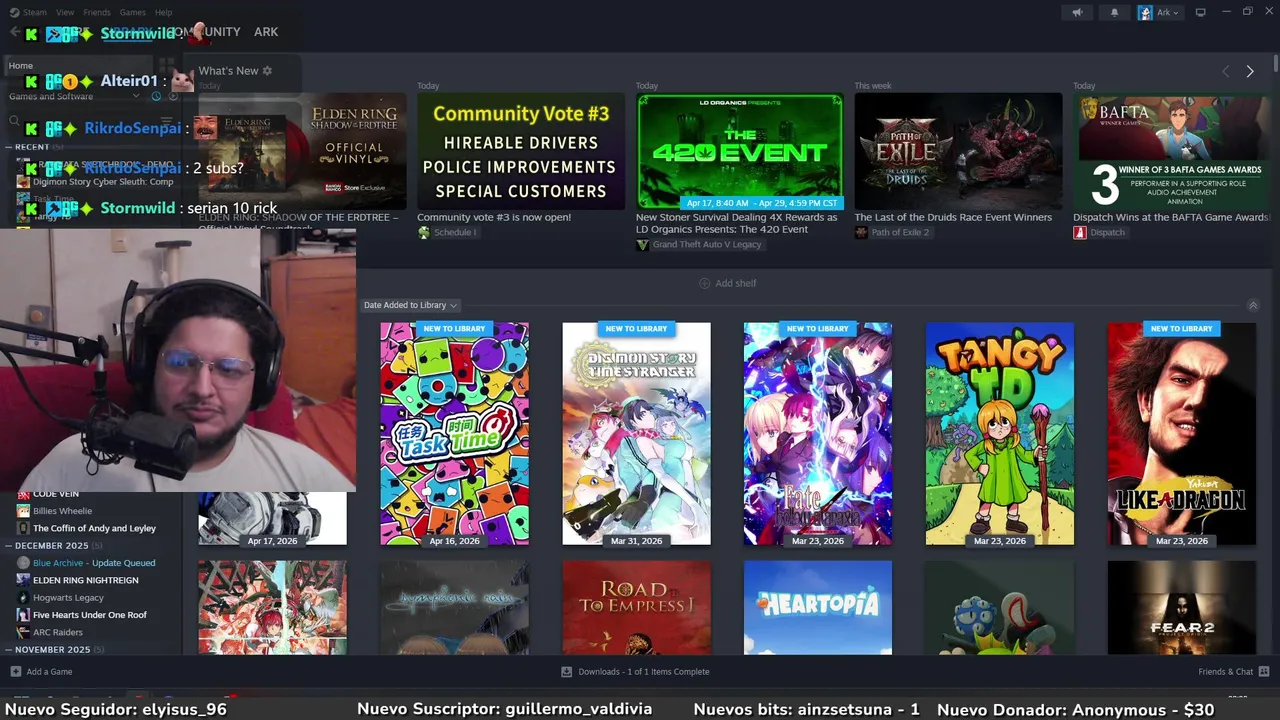
Task: Click the Blue Archive sidebar icon
Action: click(23, 563)
